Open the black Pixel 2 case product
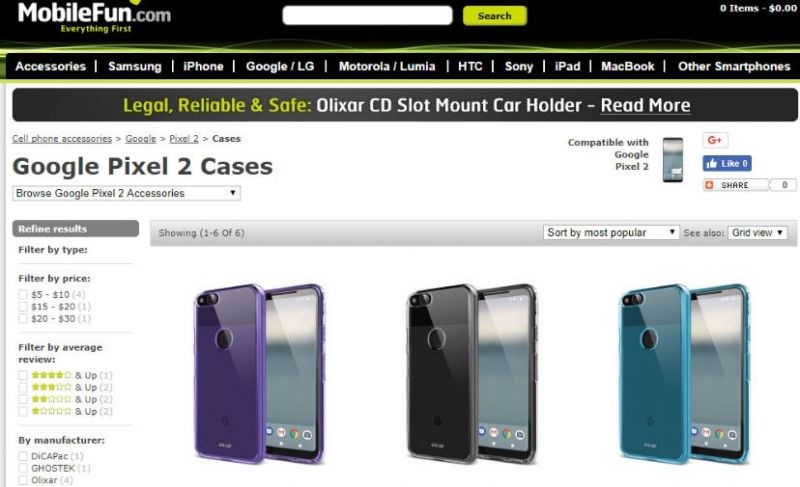 [472, 374]
